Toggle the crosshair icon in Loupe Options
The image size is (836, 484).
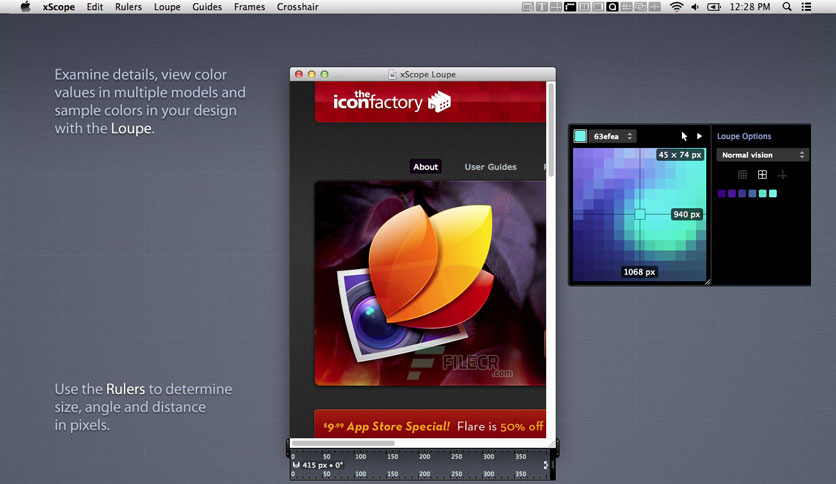point(782,174)
